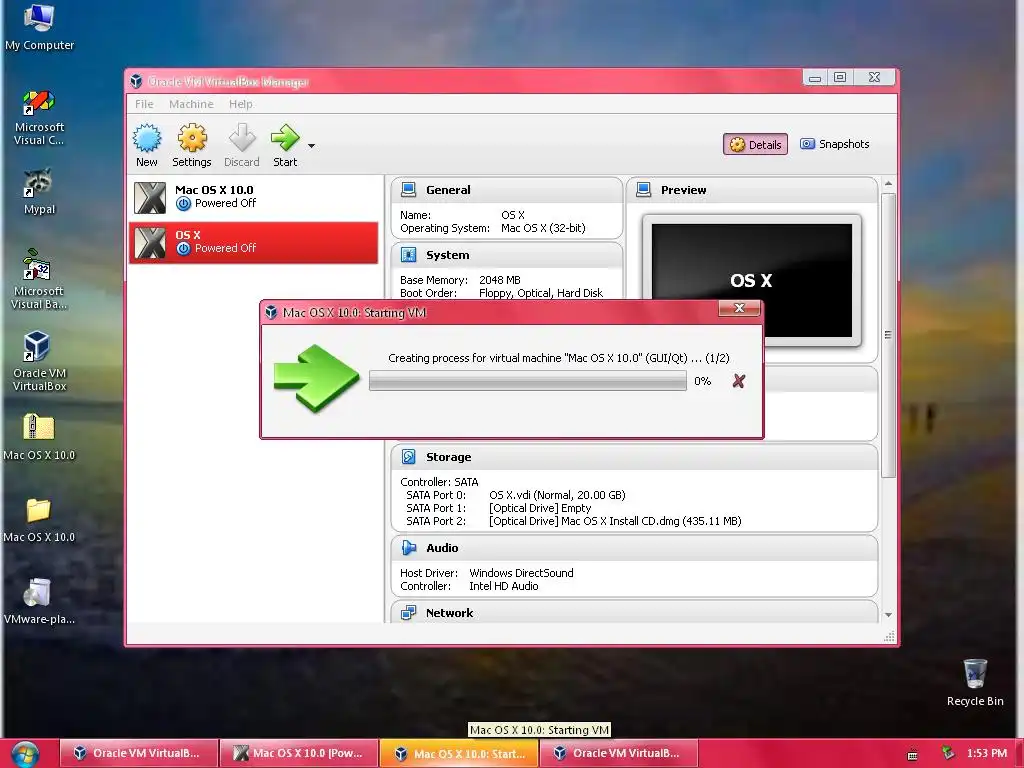Open Settings with the gear icon
This screenshot has width=1024, height=768.
click(x=192, y=138)
